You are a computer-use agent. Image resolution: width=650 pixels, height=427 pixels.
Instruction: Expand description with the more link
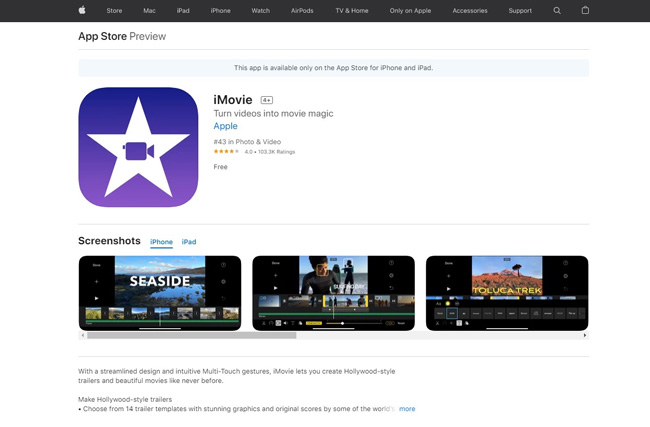[x=407, y=409]
